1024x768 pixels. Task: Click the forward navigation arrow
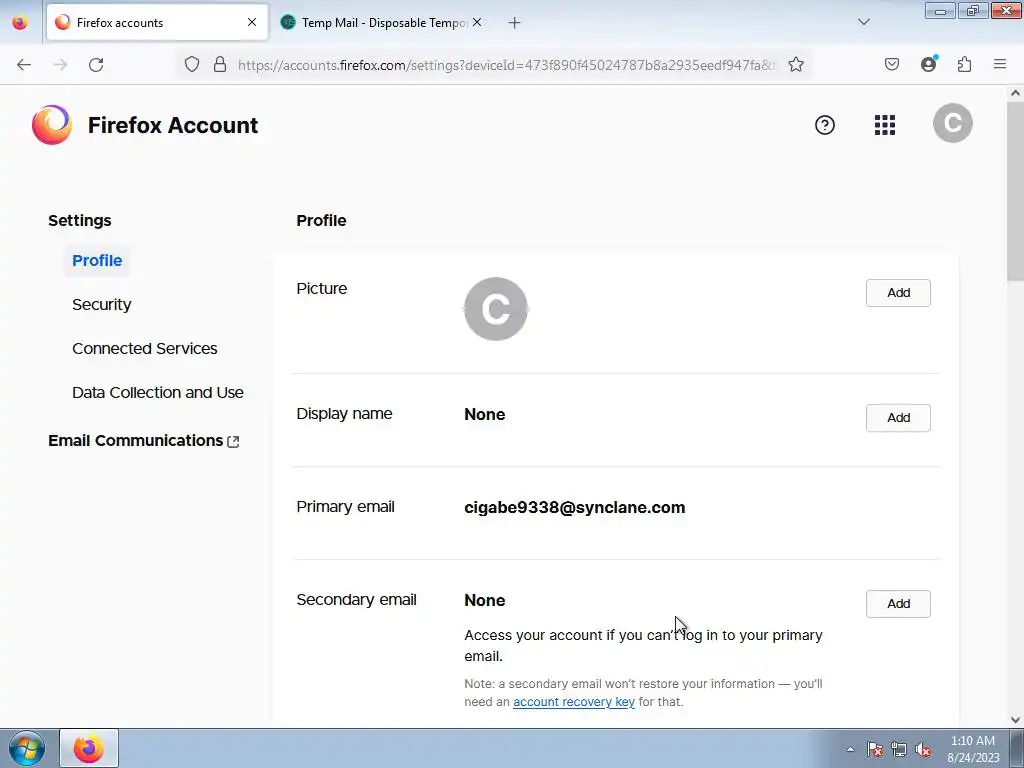coord(60,65)
